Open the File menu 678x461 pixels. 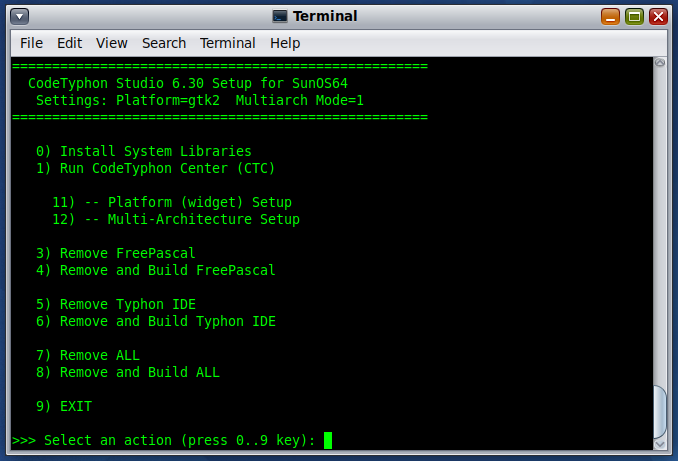[x=31, y=43]
